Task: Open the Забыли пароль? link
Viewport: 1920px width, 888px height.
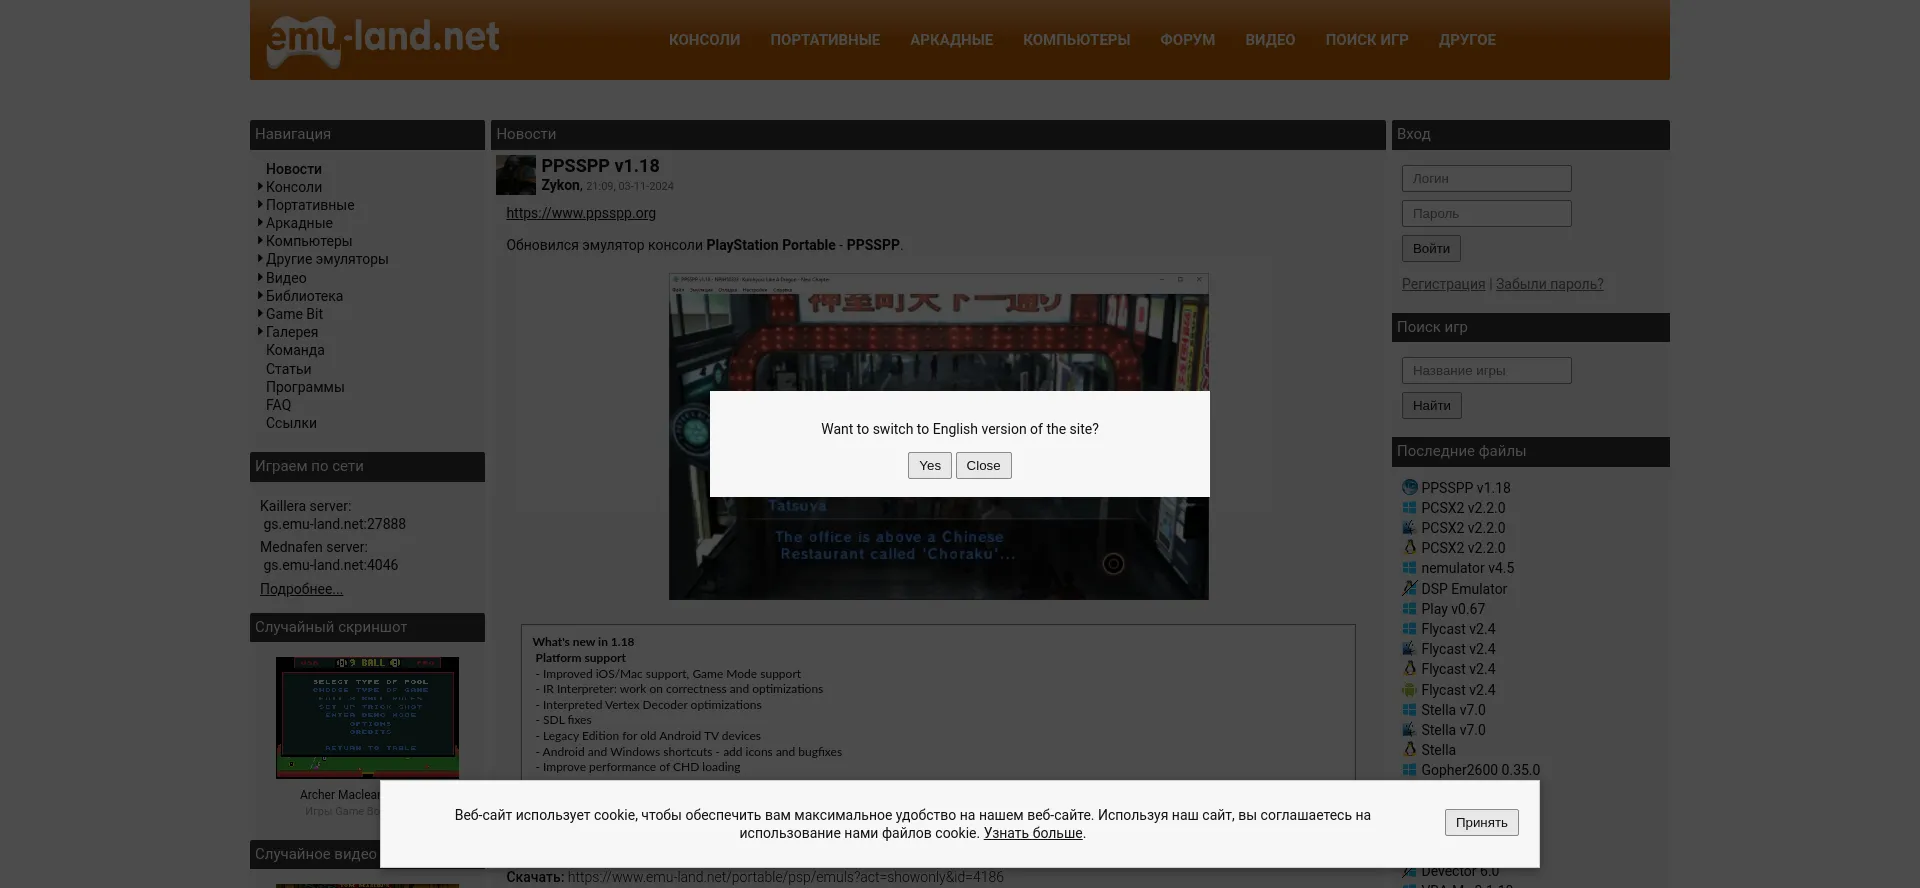Action: (x=1549, y=284)
